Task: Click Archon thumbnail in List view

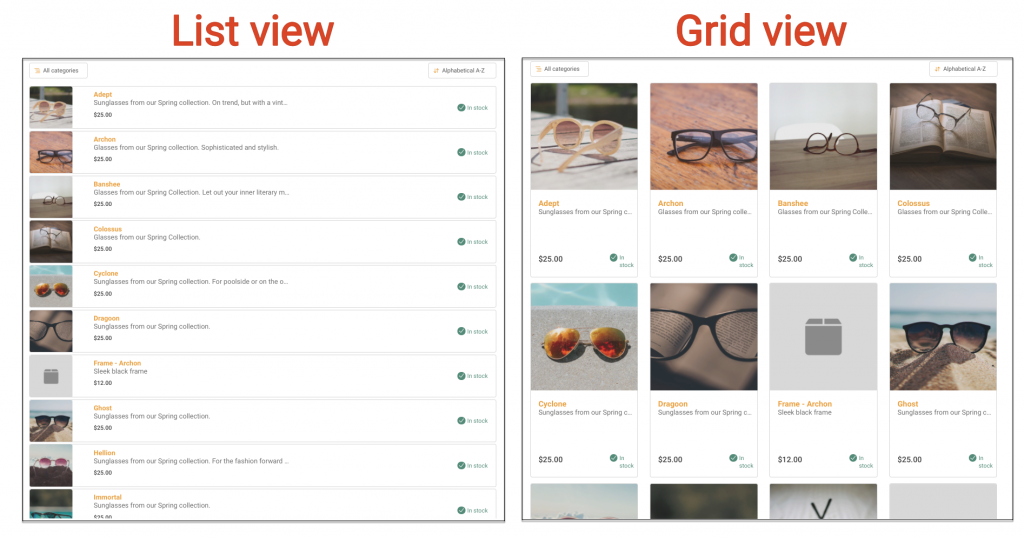Action: [x=51, y=152]
